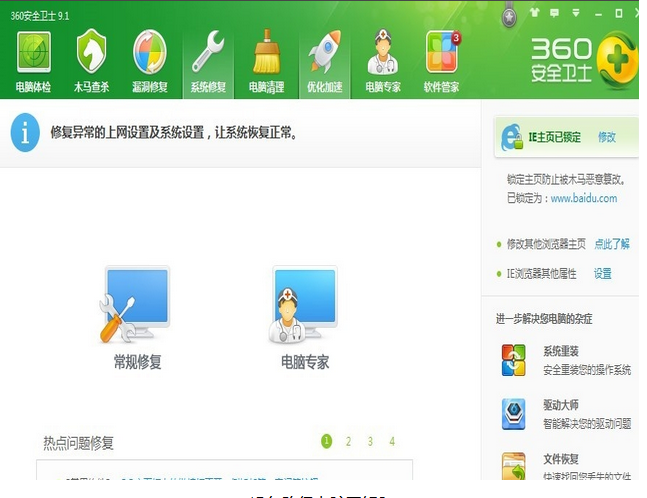Switch to 系统修复 wrench tab
This screenshot has height=498, width=647.
click(x=208, y=62)
